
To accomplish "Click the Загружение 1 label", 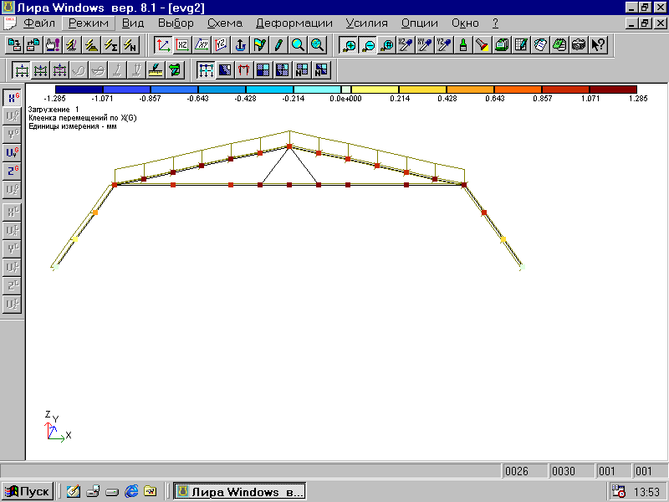I will [53, 110].
